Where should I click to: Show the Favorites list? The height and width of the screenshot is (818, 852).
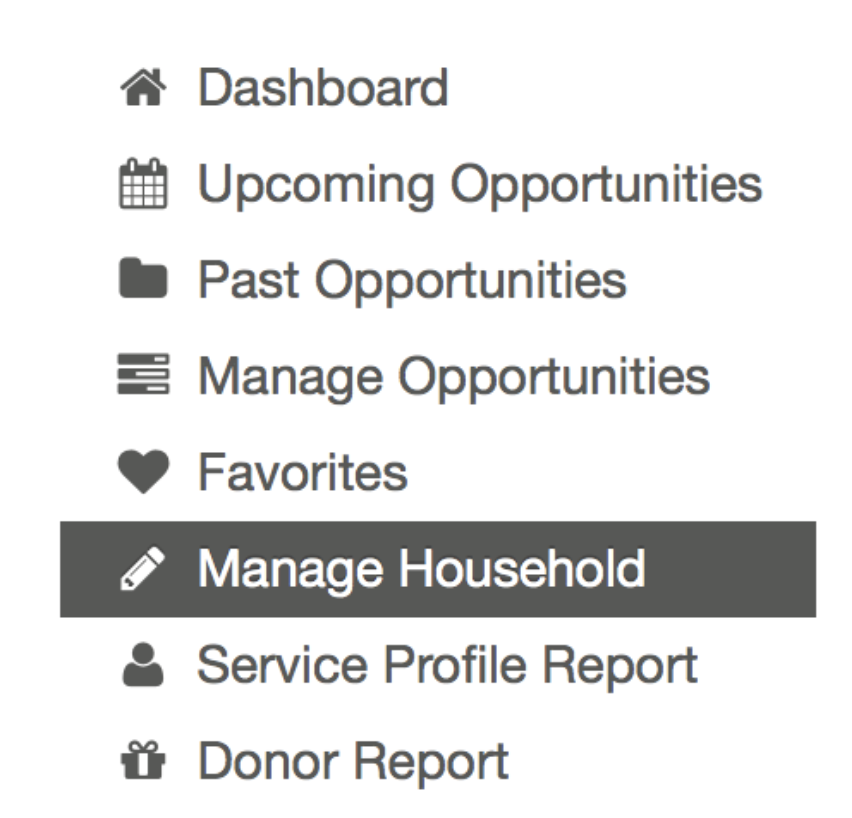pyautogui.click(x=302, y=473)
